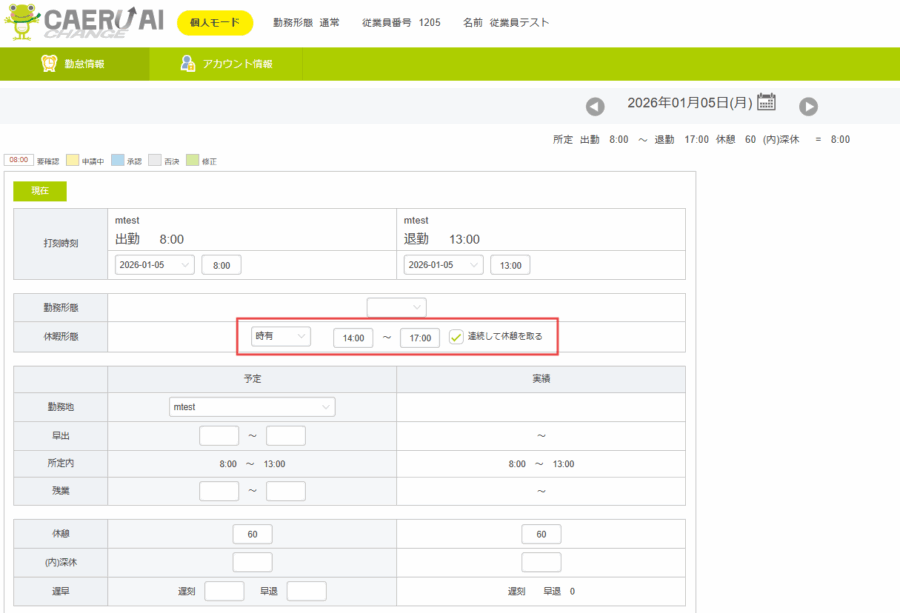Image resolution: width=900 pixels, height=613 pixels.
Task: Click the 13:00 clock-out time field
Action: (x=510, y=265)
